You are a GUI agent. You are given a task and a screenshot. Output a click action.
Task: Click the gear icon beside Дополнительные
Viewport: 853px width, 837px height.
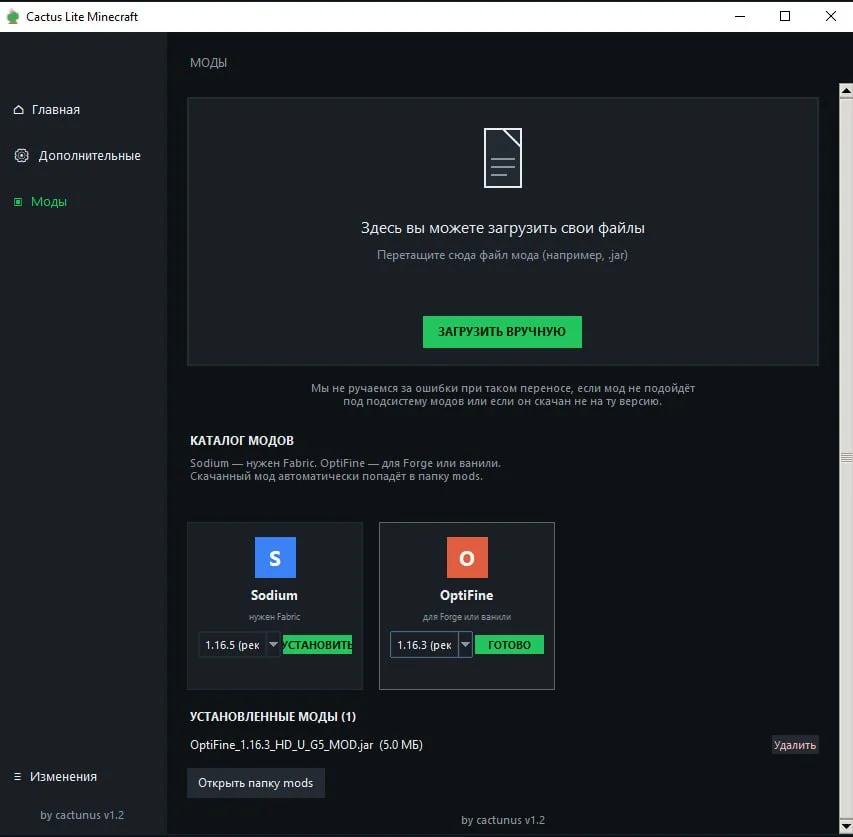(21, 156)
